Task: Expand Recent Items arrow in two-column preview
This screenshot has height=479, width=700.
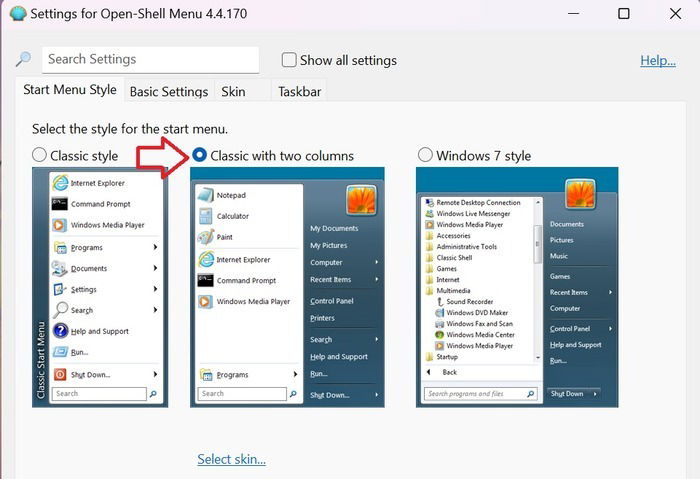Action: coord(377,279)
